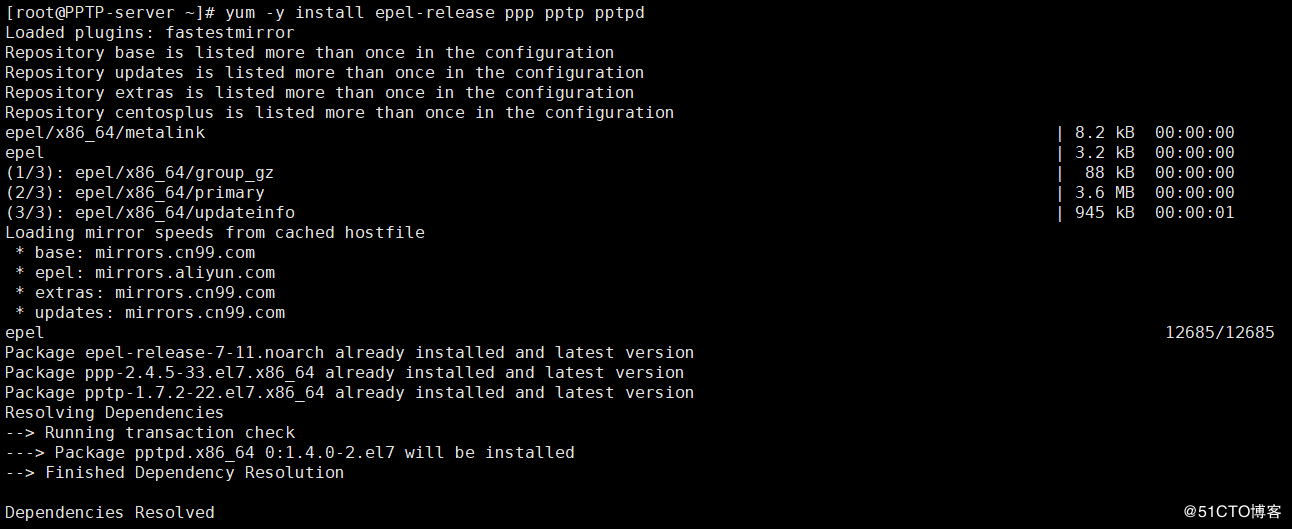1292x529 pixels.
Task: Click the 'Repository centosplus' warning line
Action: pyautogui.click(x=339, y=113)
